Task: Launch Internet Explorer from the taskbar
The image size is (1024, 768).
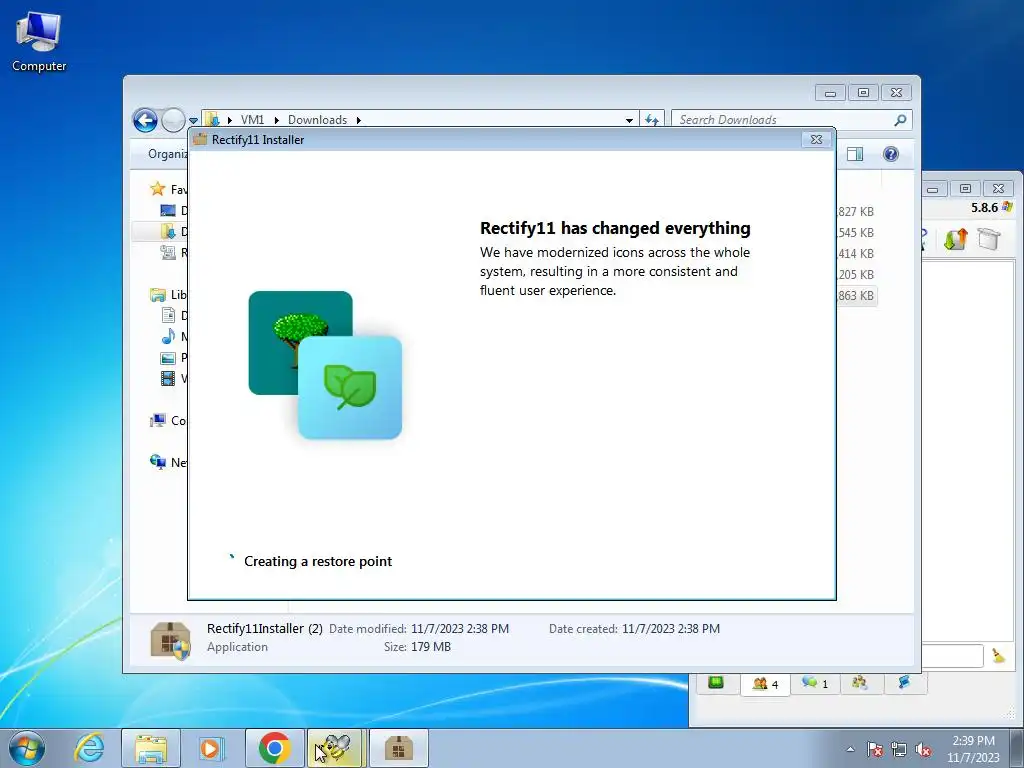Action: click(89, 748)
